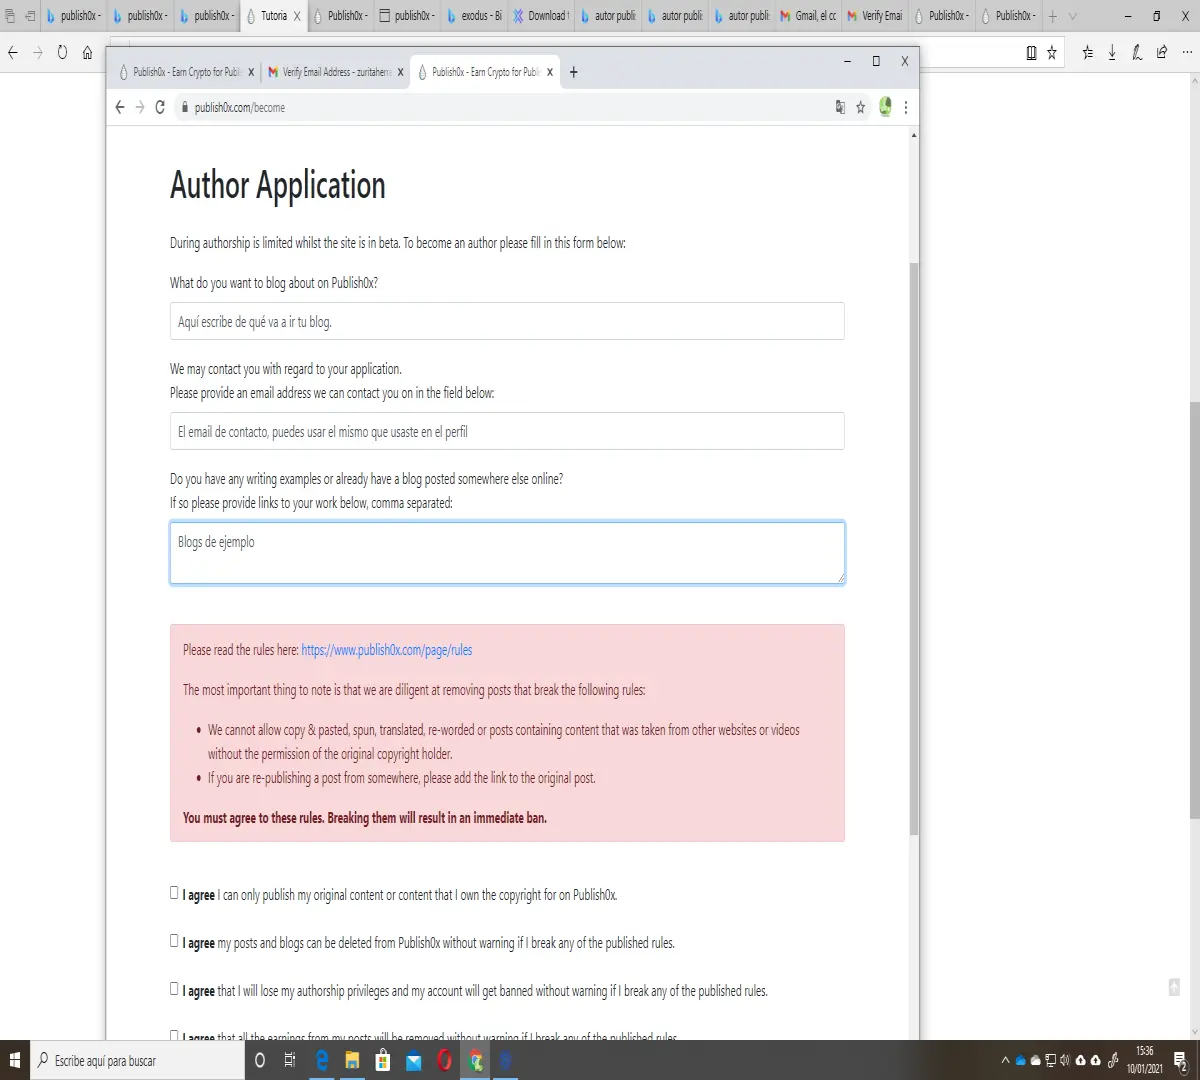Go back in the Edge window

13,53
